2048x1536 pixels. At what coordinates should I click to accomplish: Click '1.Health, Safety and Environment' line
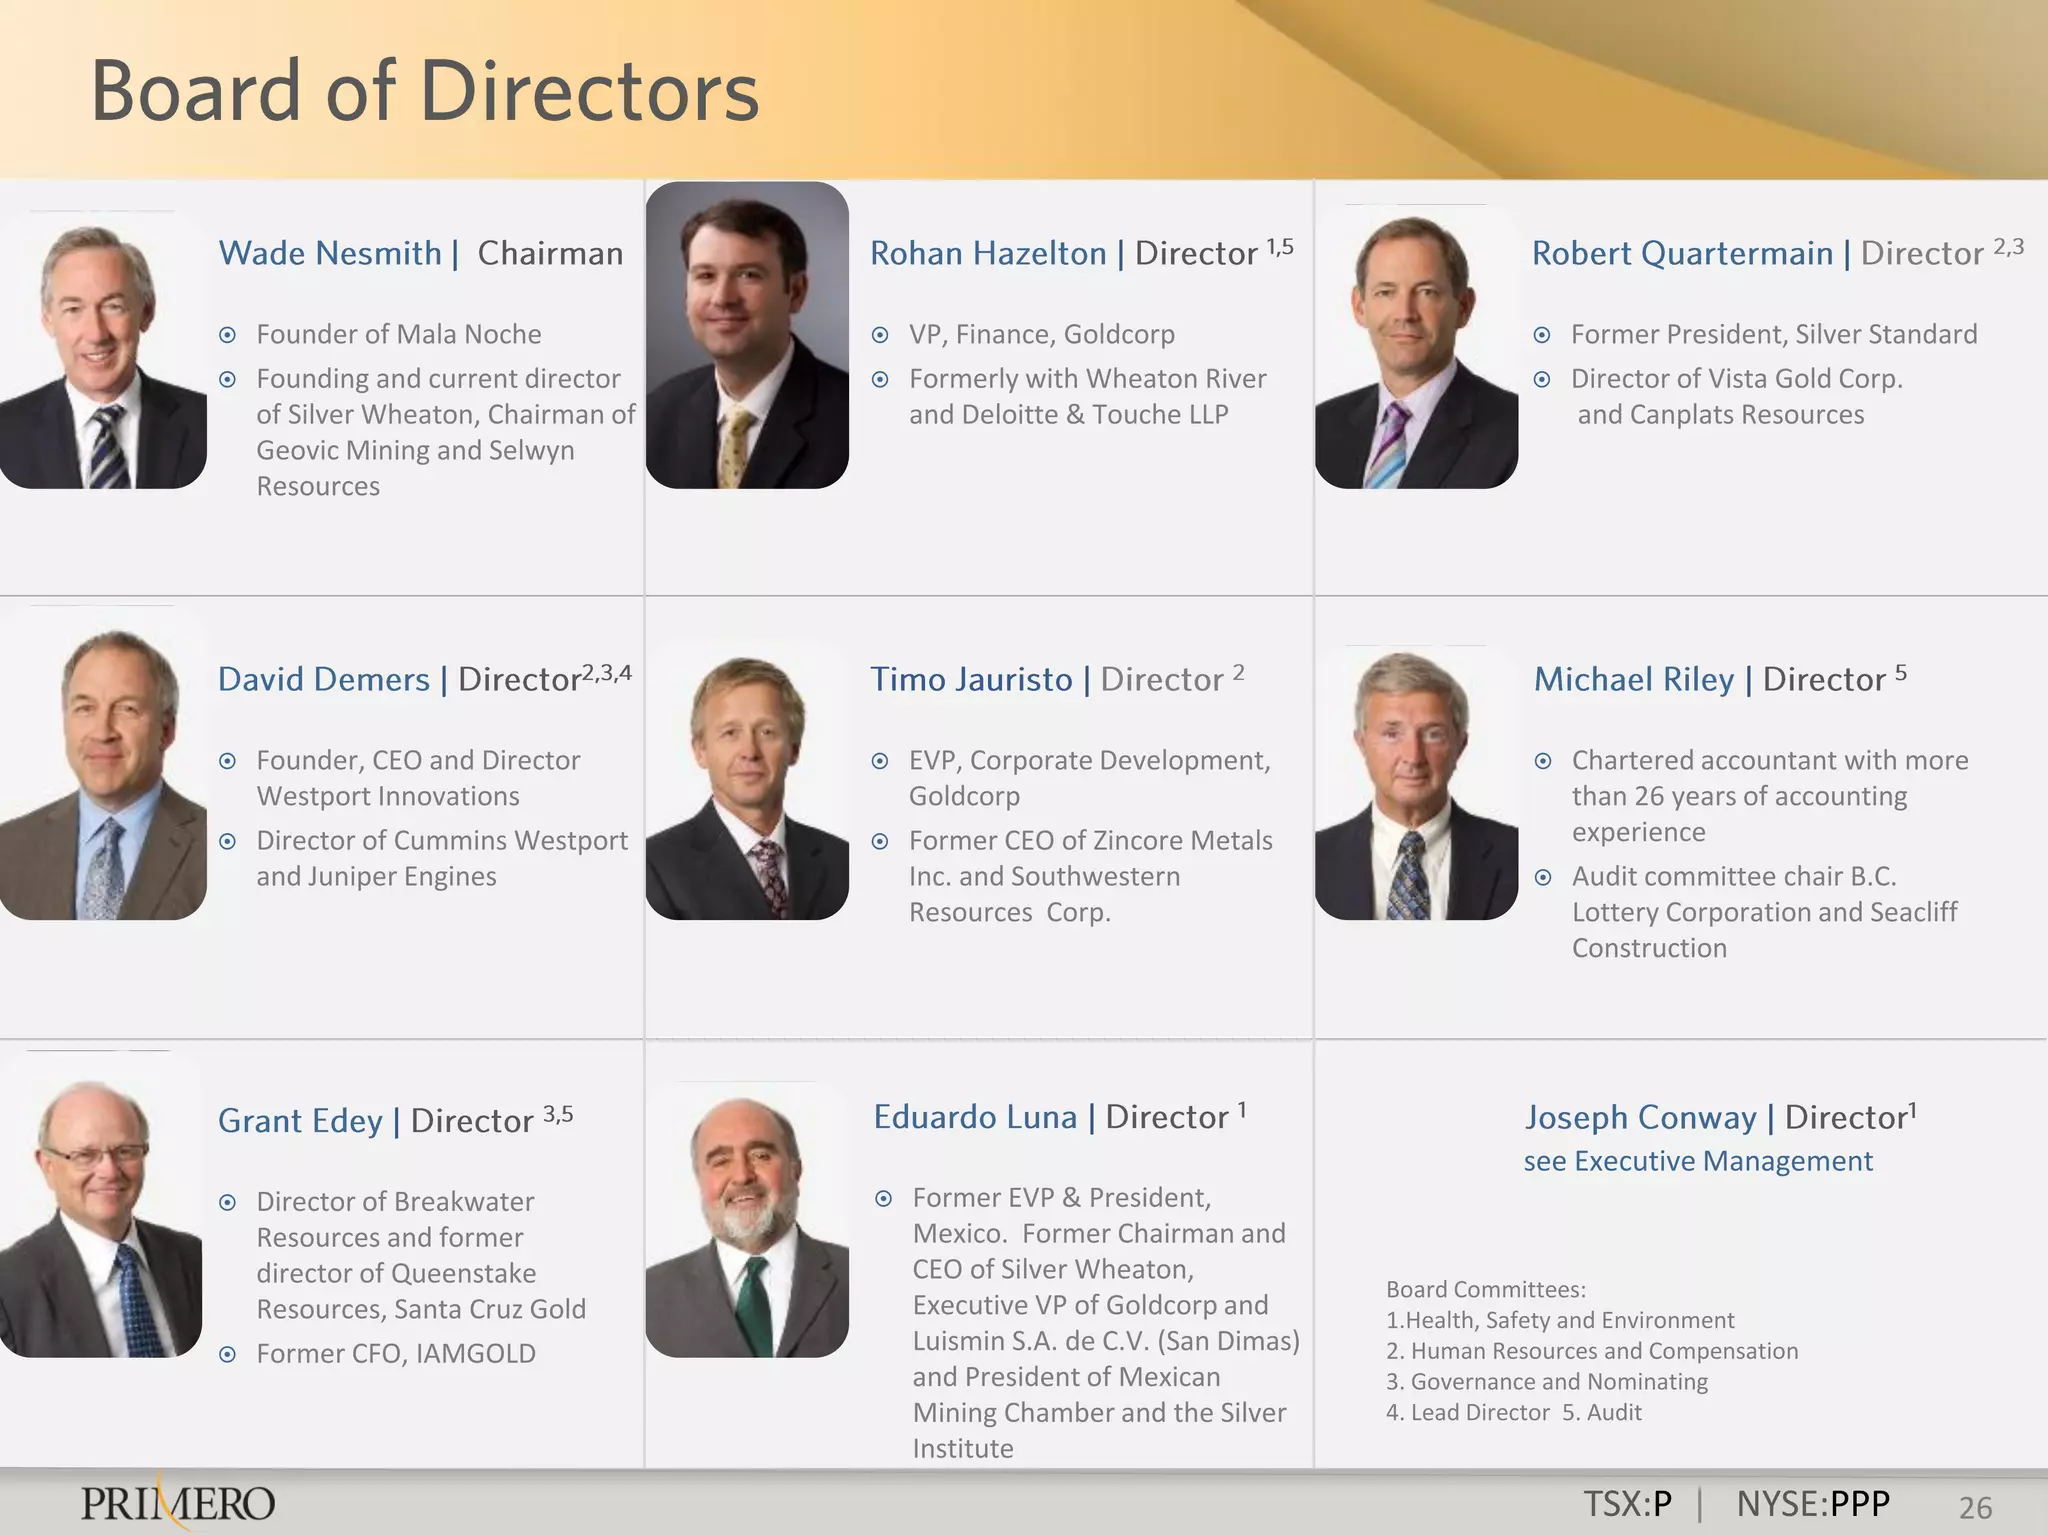click(1560, 1321)
